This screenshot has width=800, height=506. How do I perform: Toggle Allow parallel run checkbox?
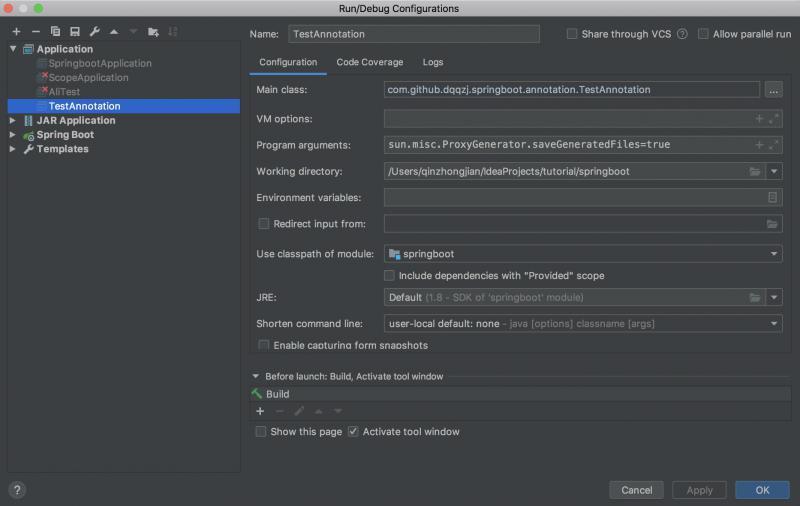pos(704,34)
